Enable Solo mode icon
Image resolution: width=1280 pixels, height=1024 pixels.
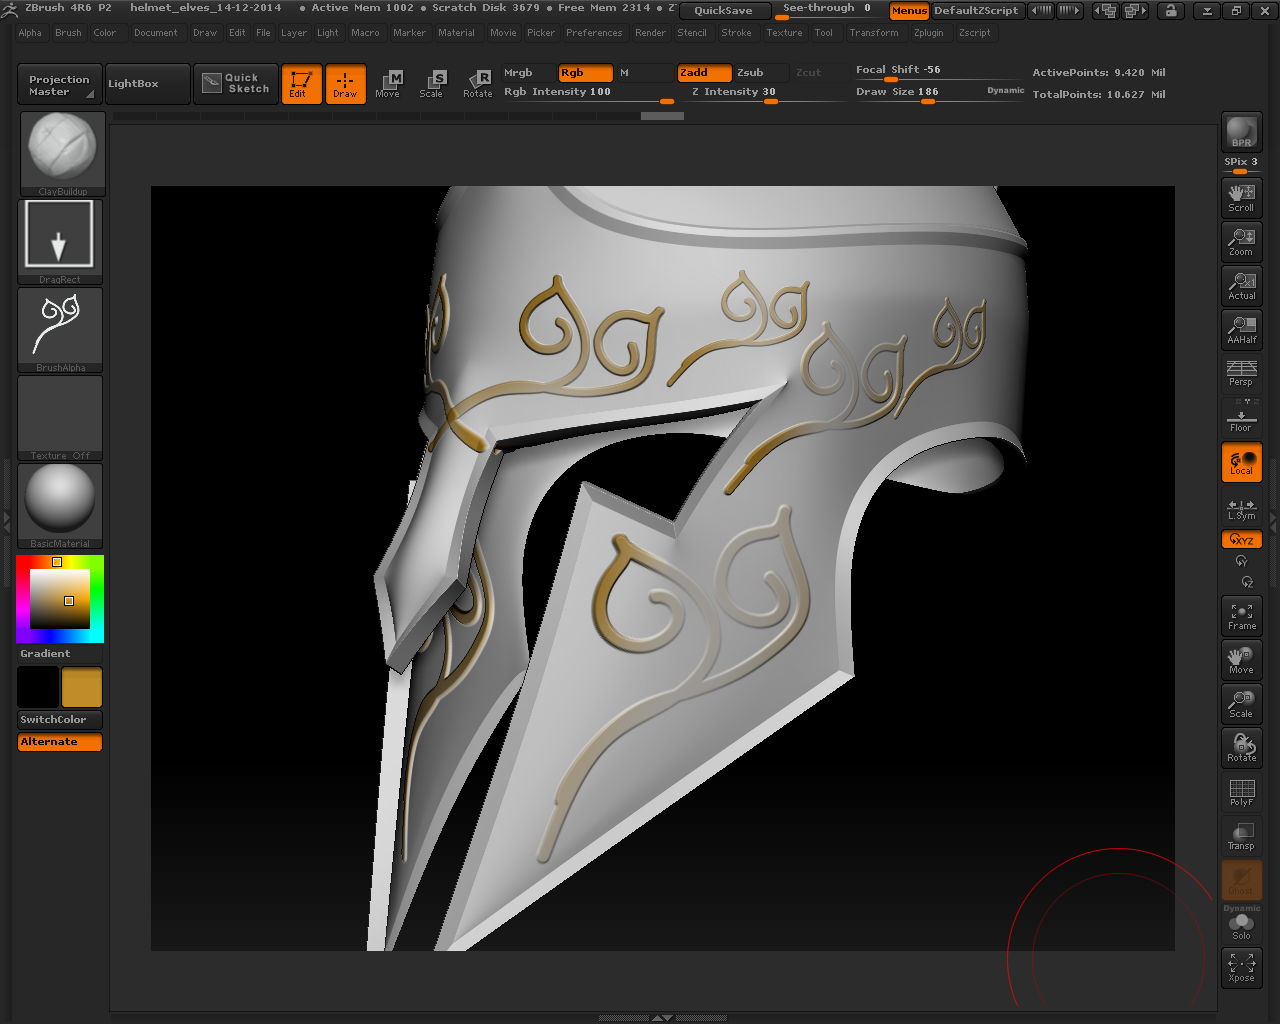coord(1241,926)
